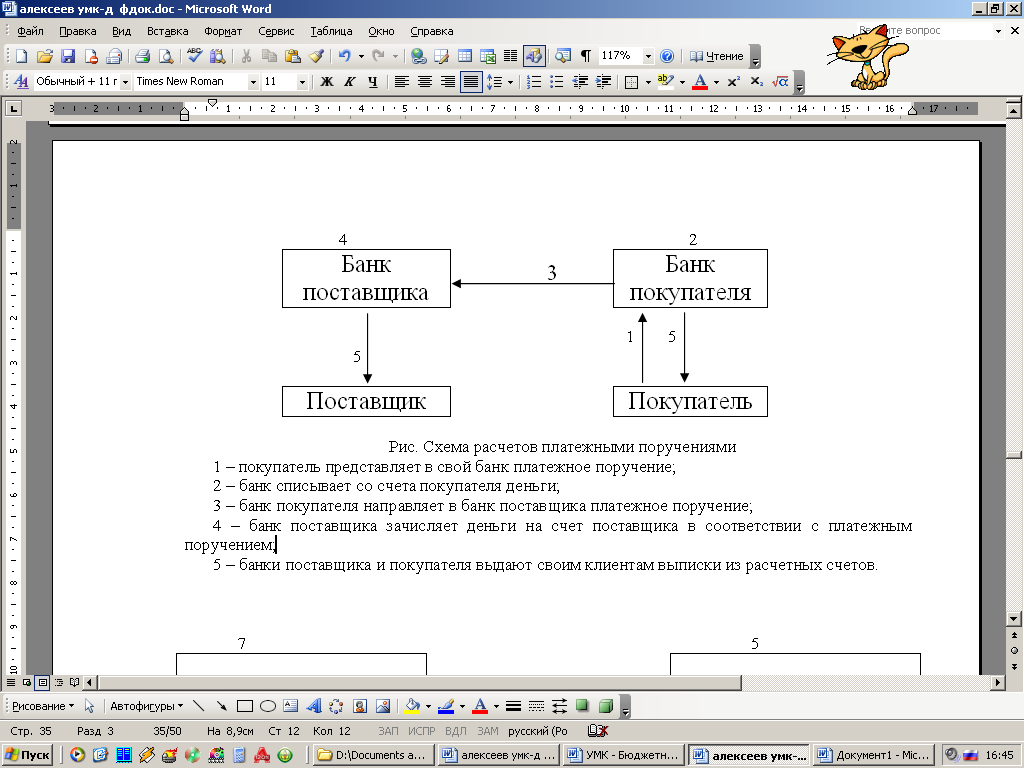Image resolution: width=1024 pixels, height=768 pixels.
Task: Click the Пуск start button
Action: 27,755
